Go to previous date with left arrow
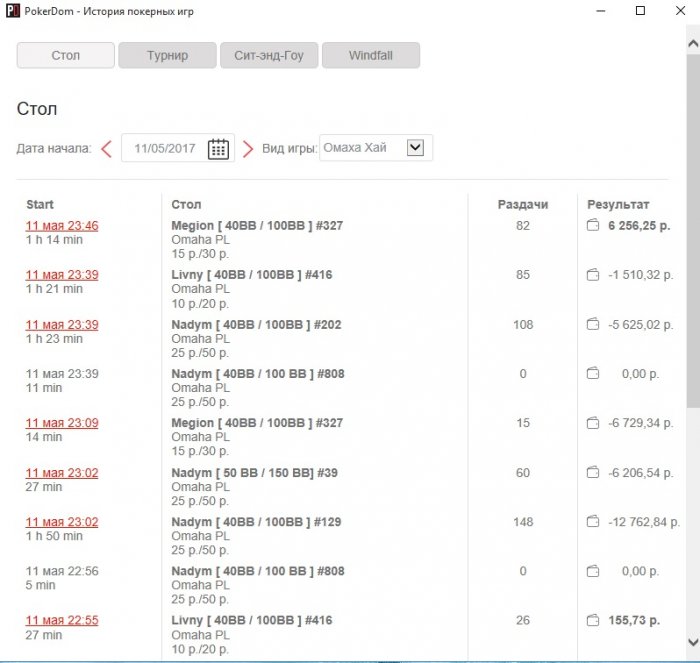 (x=106, y=149)
